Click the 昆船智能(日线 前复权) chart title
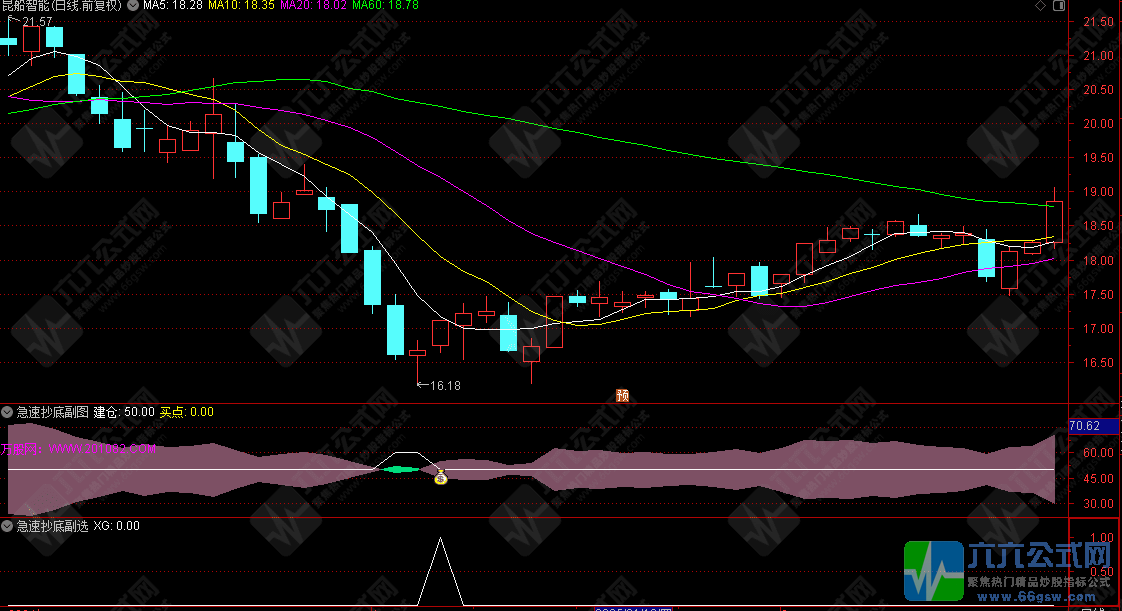This screenshot has width=1122, height=611. (x=62, y=6)
